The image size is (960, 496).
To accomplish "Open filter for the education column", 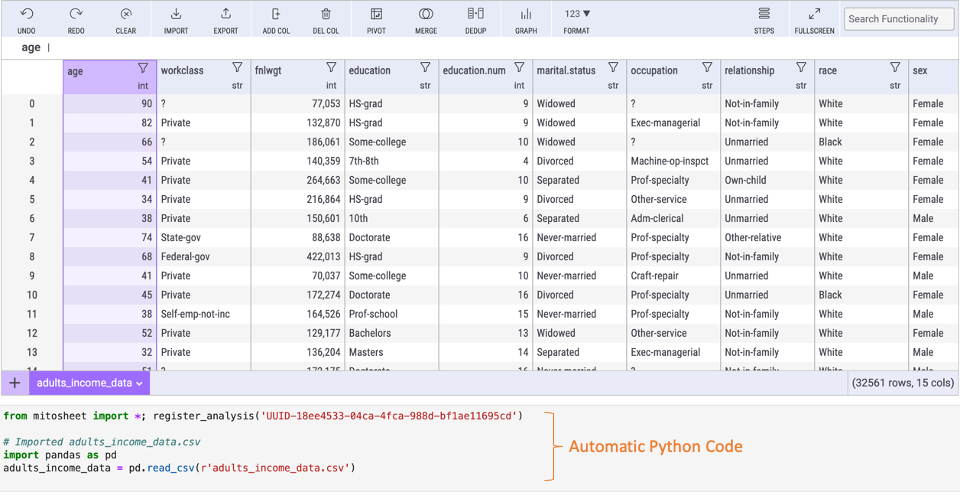I will (x=425, y=68).
